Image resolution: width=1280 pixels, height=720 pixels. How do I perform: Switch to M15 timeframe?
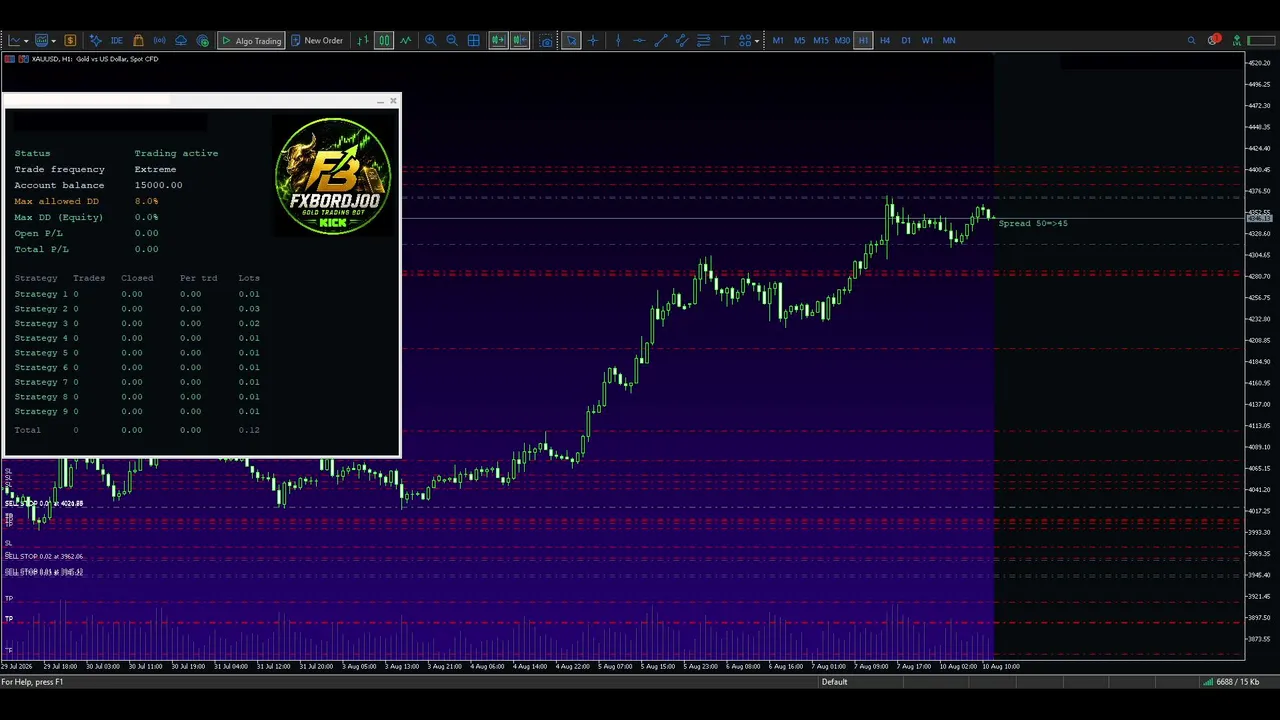click(x=821, y=40)
